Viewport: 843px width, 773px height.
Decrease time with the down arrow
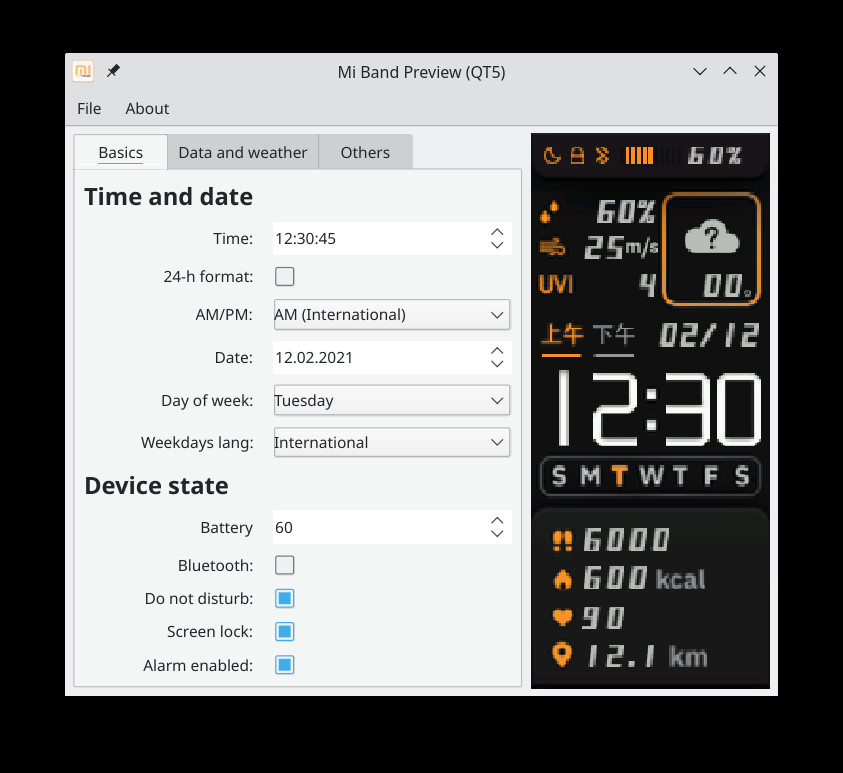pos(497,245)
